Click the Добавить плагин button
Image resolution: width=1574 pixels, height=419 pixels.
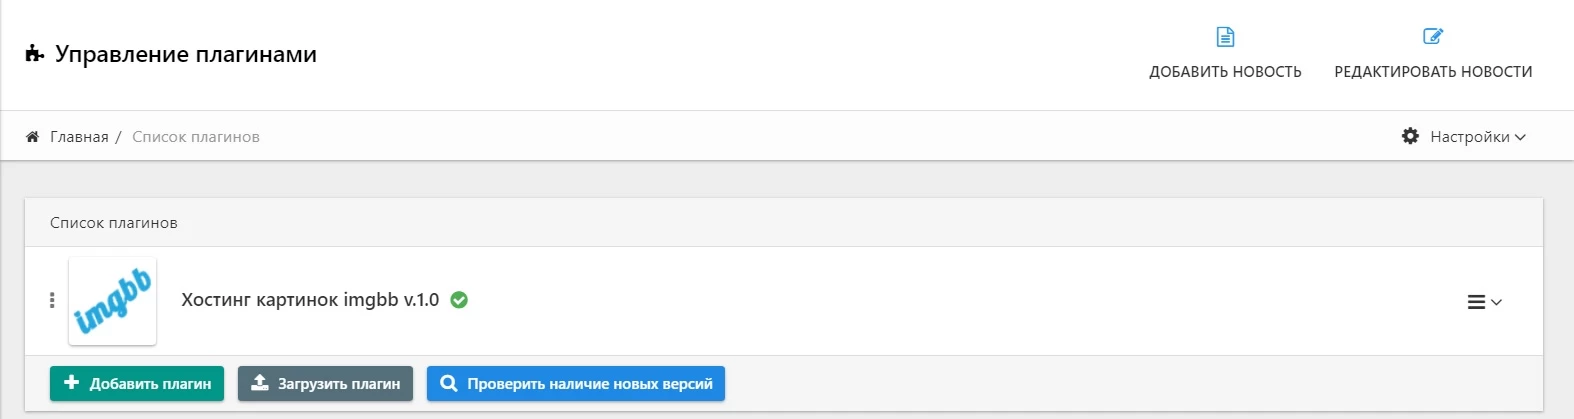[x=137, y=383]
